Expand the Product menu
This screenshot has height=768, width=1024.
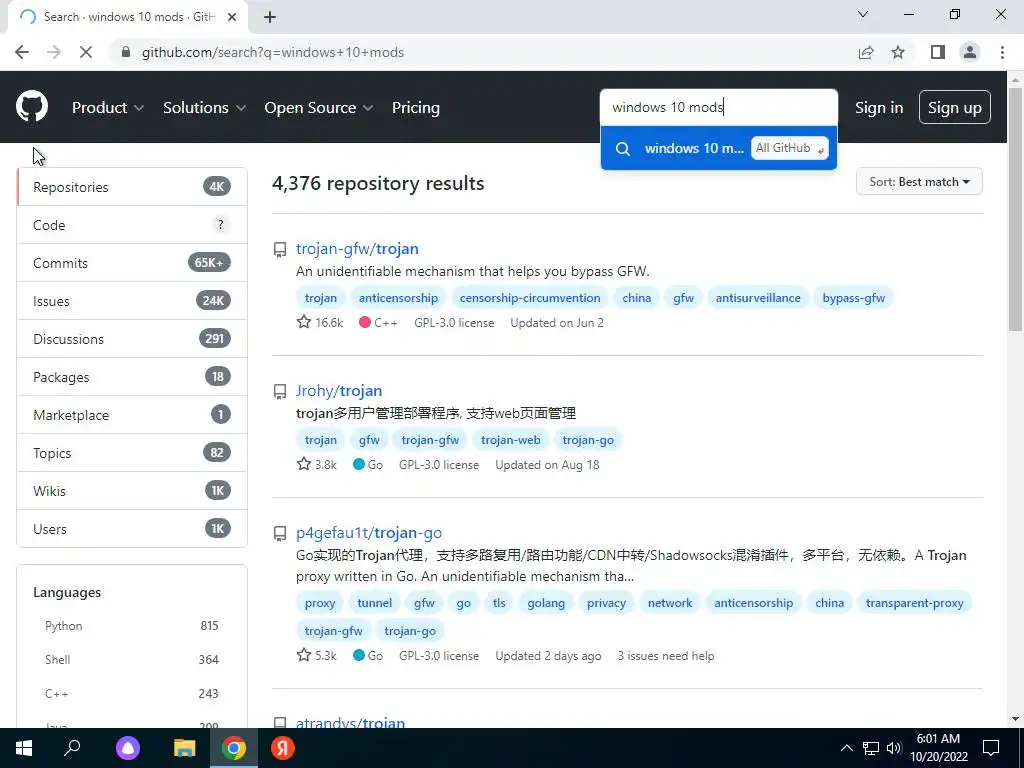(x=108, y=108)
